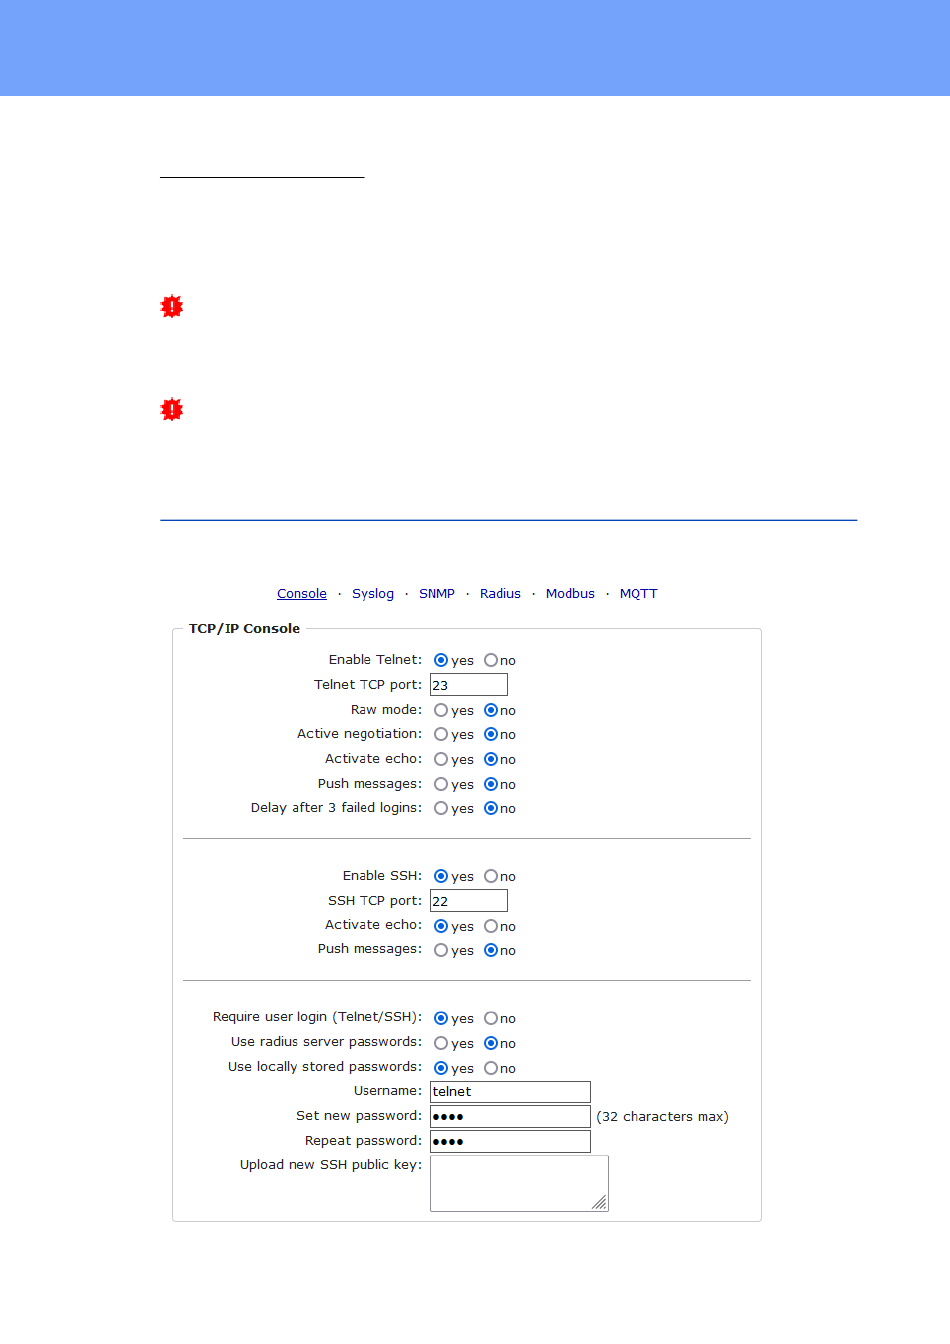Go to the Radius tab
This screenshot has height=1344, width=950.
(x=500, y=594)
